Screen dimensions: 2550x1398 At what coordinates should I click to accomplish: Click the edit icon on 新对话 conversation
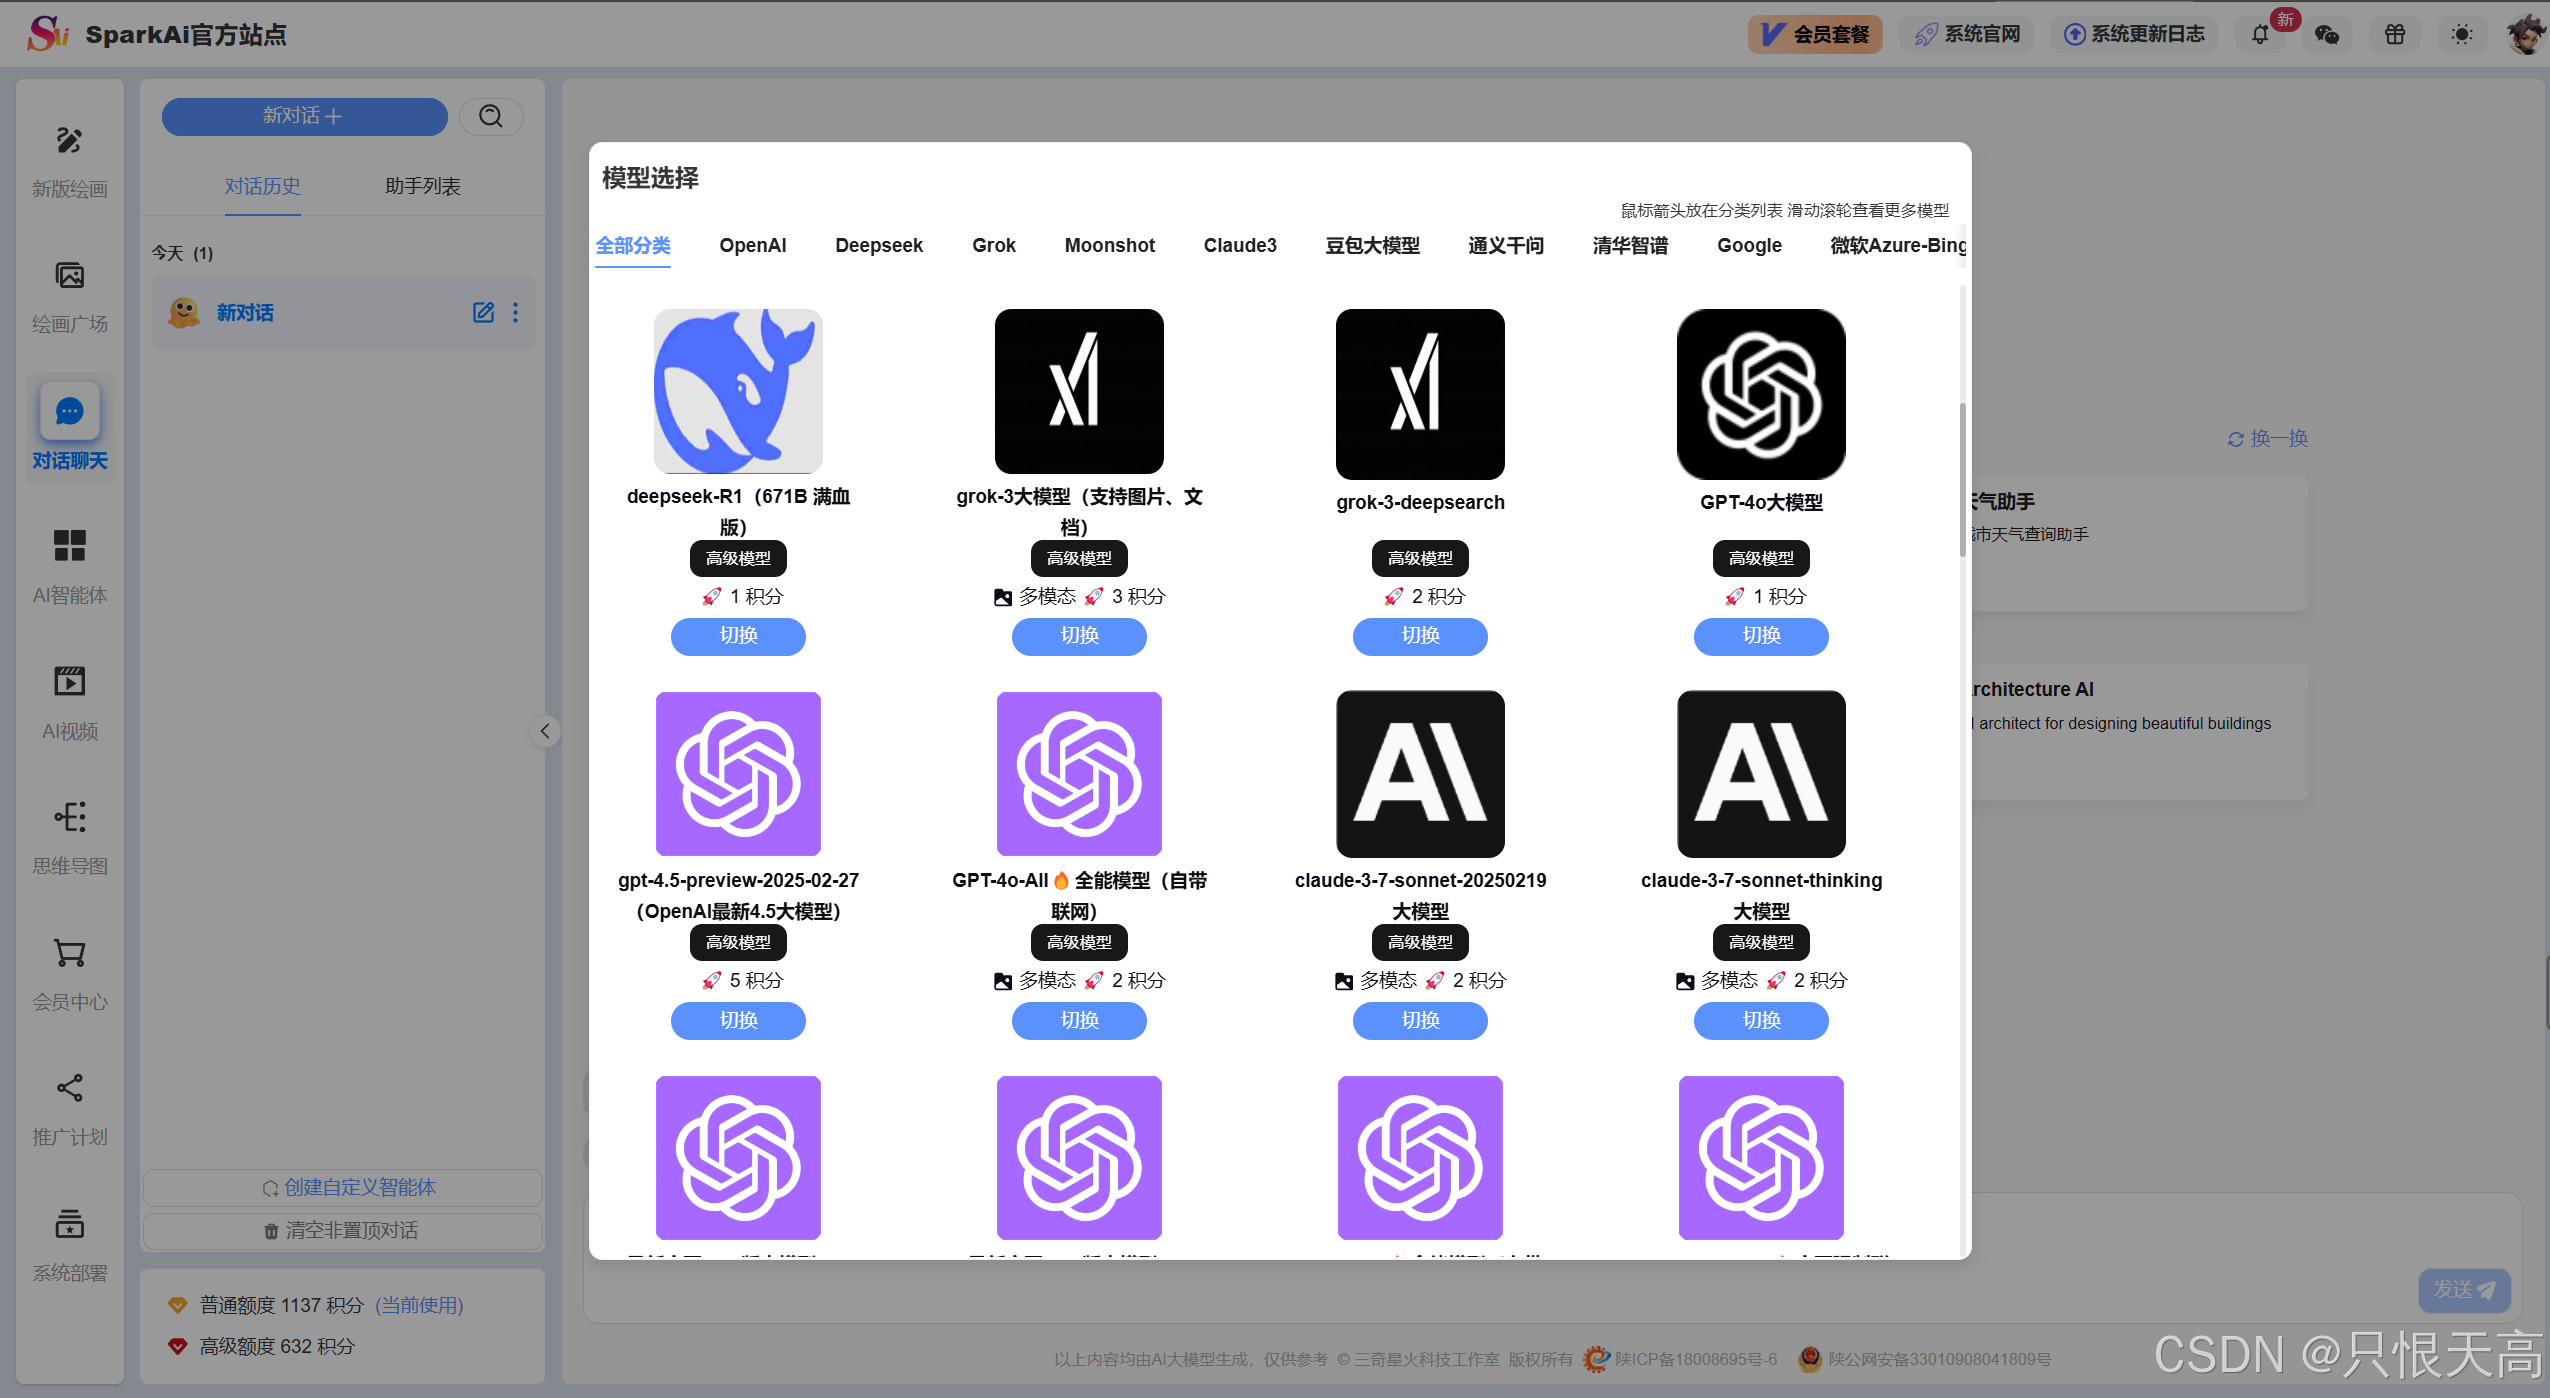tap(483, 313)
